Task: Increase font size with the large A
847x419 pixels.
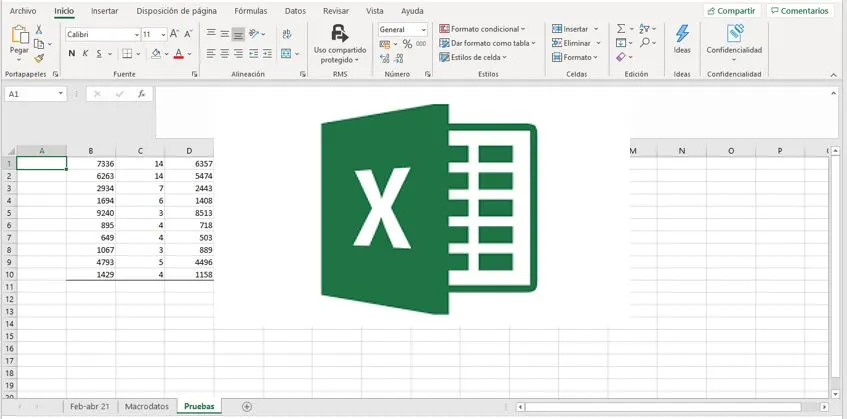Action: [174, 34]
